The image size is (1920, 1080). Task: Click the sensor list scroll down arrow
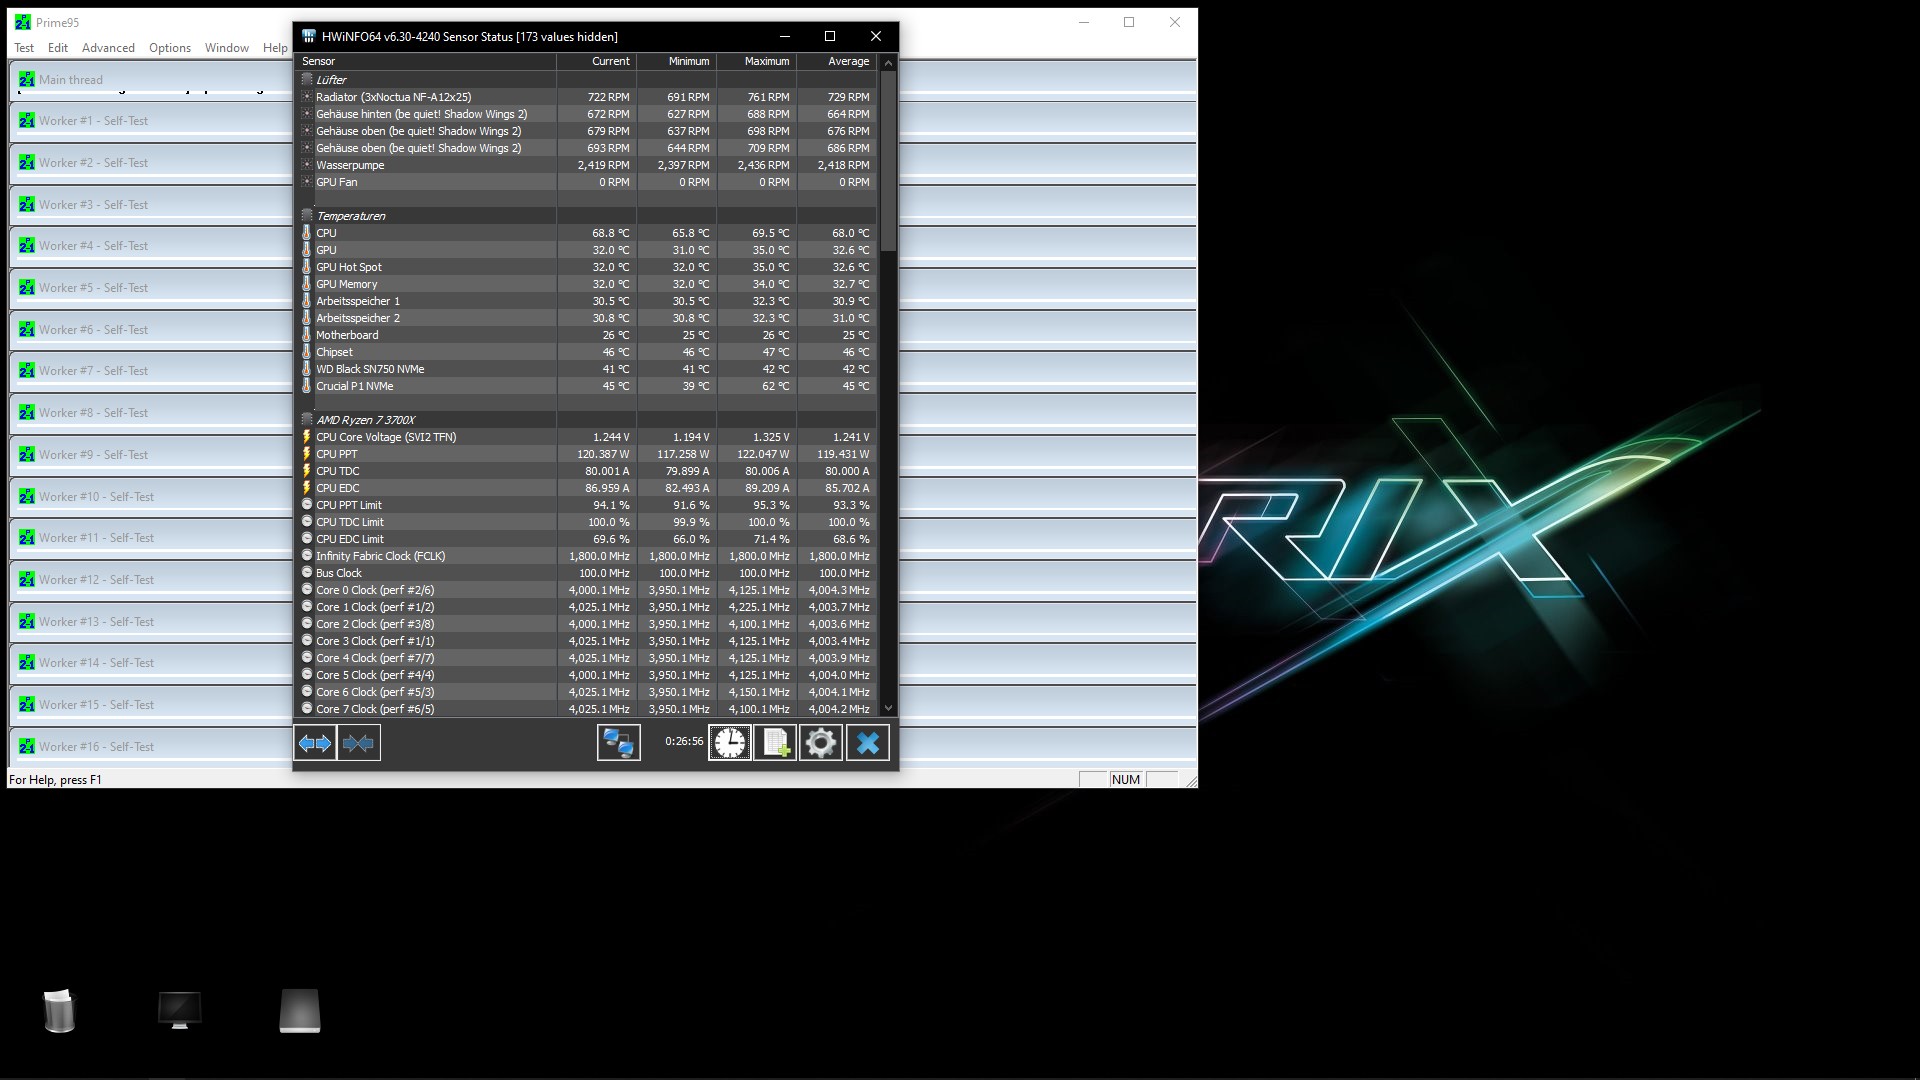[888, 708]
